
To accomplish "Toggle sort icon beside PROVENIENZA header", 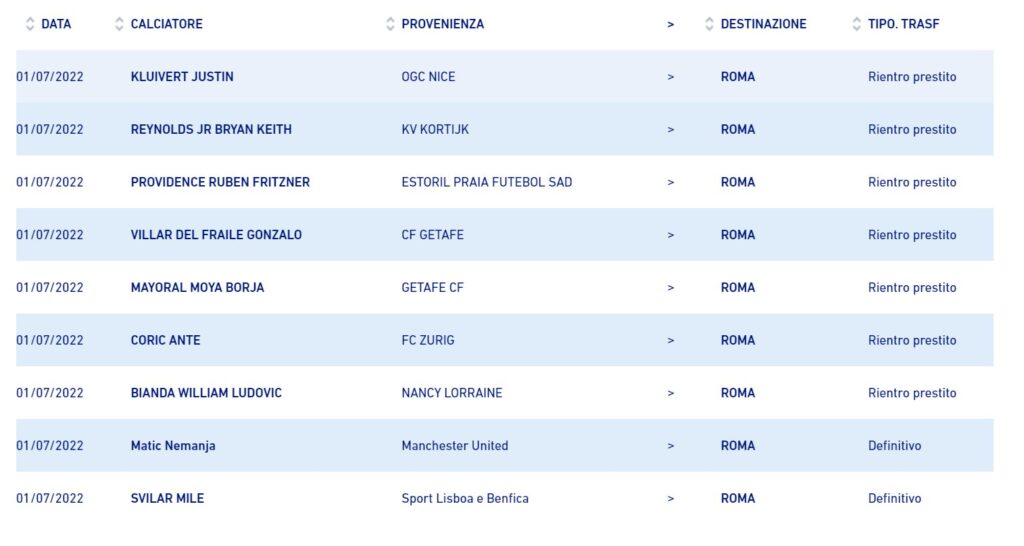I will 390,24.
